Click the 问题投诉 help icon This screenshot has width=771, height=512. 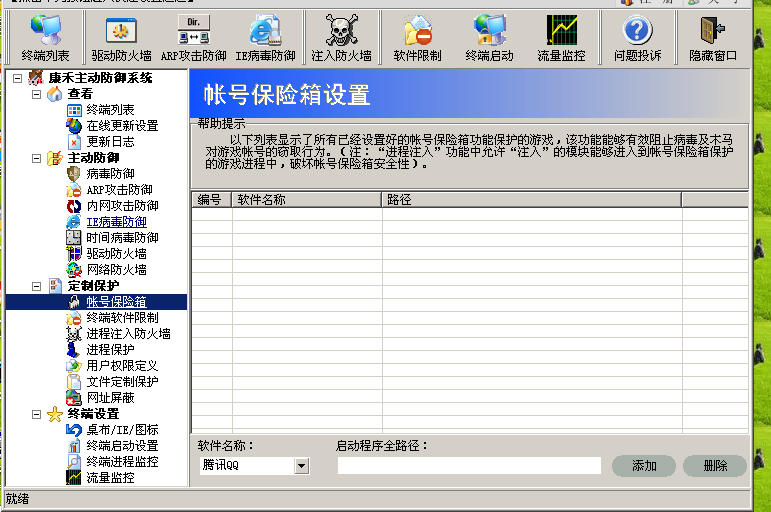point(637,38)
